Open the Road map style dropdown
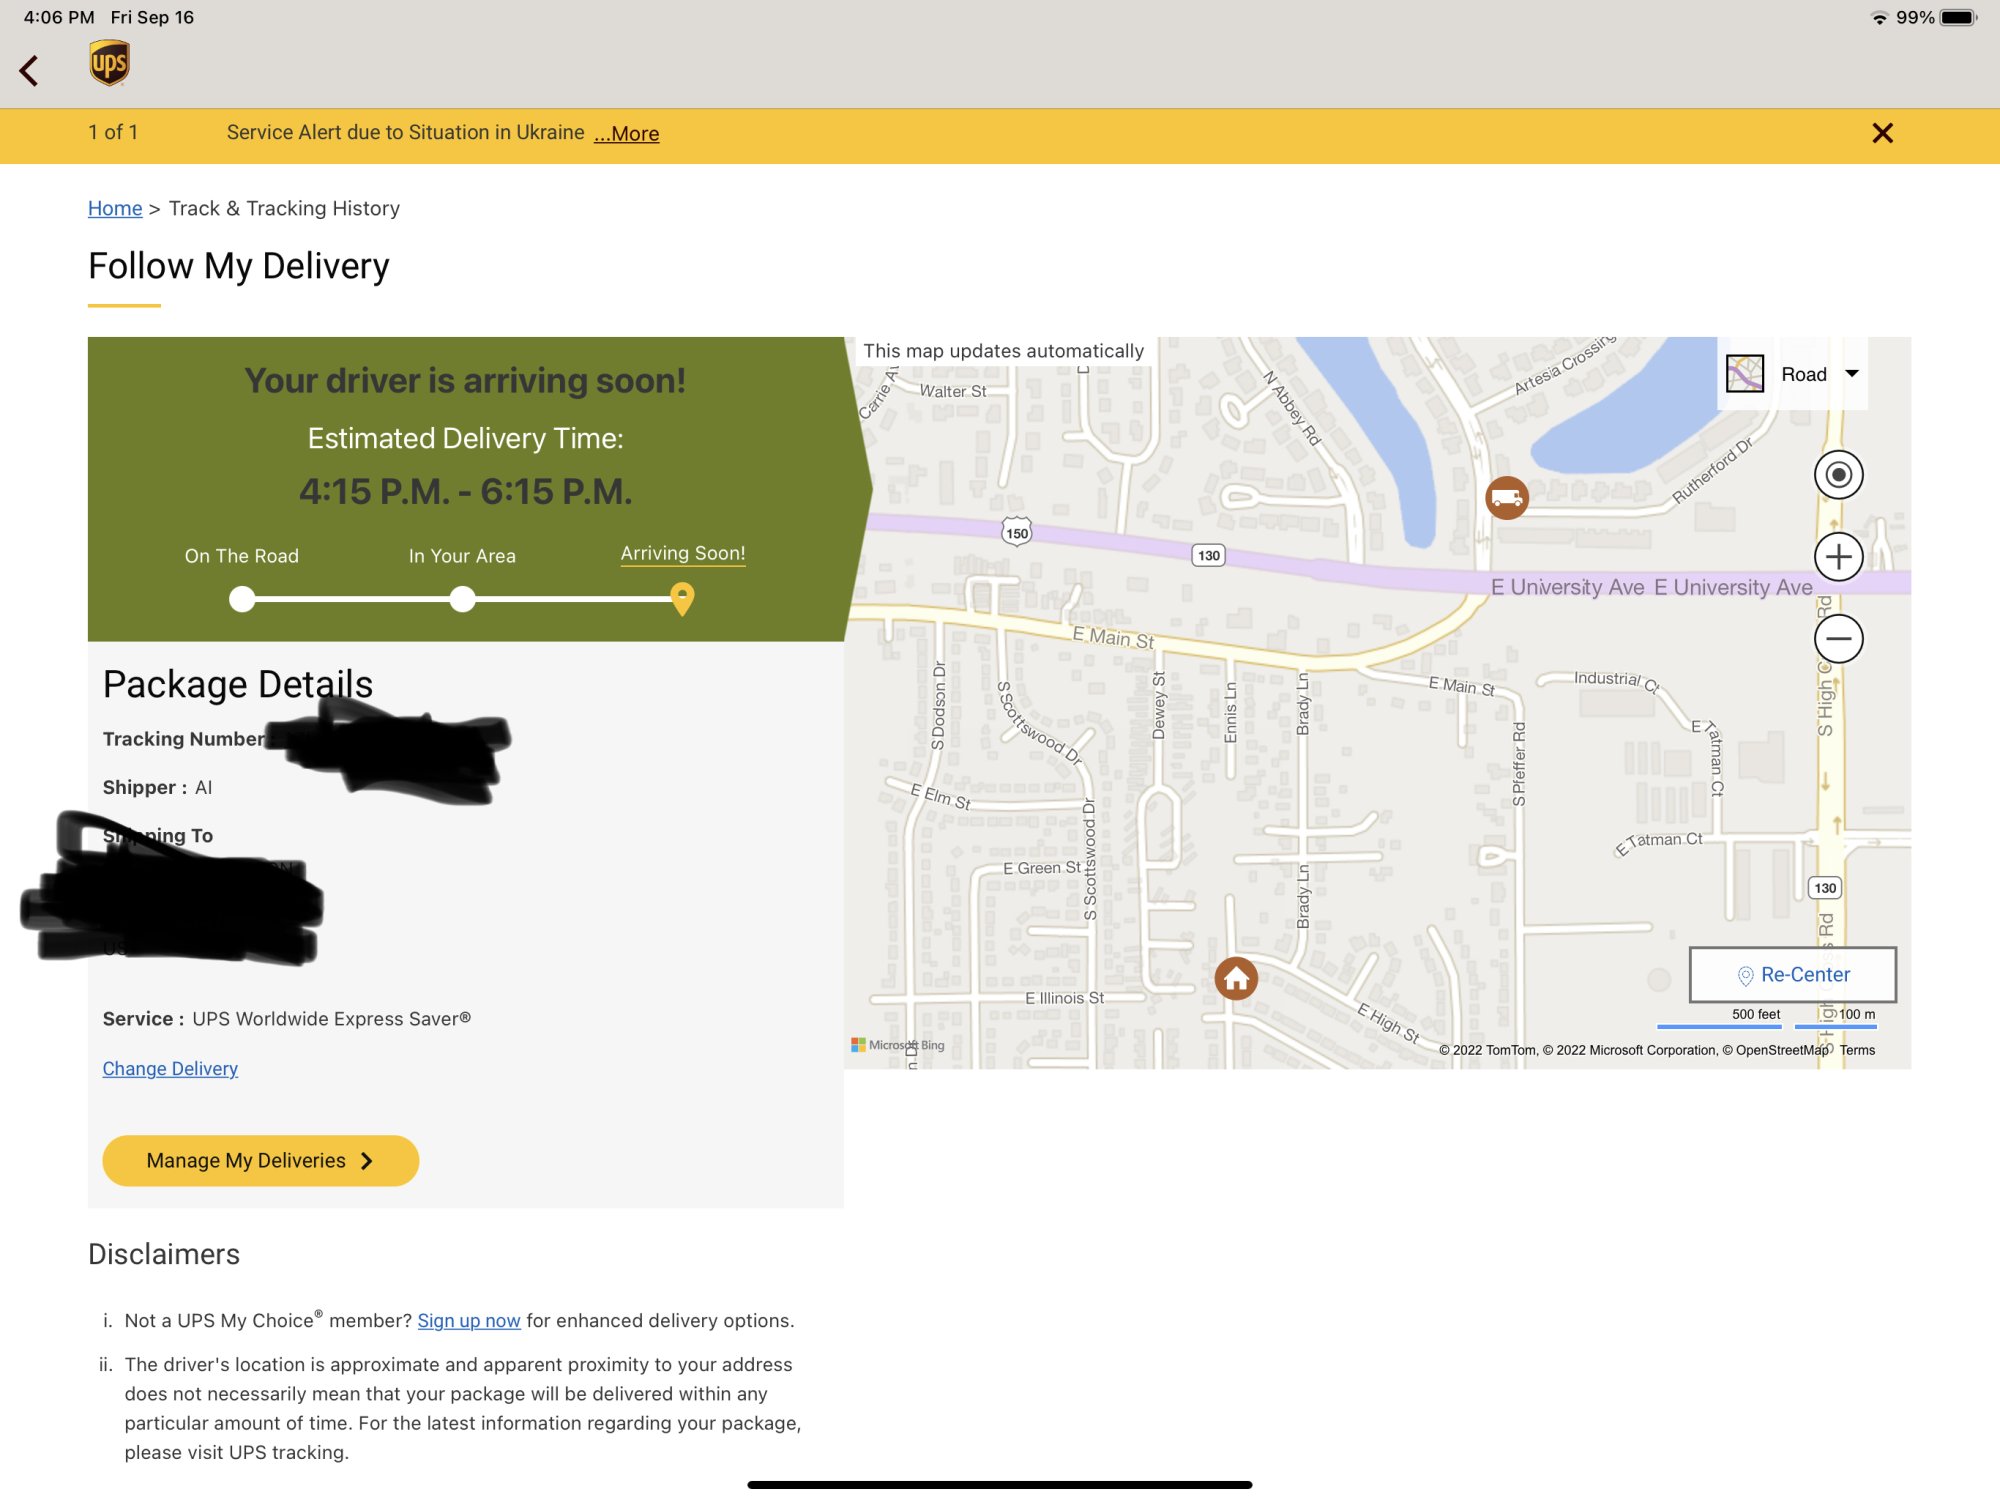The width and height of the screenshot is (2000, 1500). click(x=1819, y=374)
